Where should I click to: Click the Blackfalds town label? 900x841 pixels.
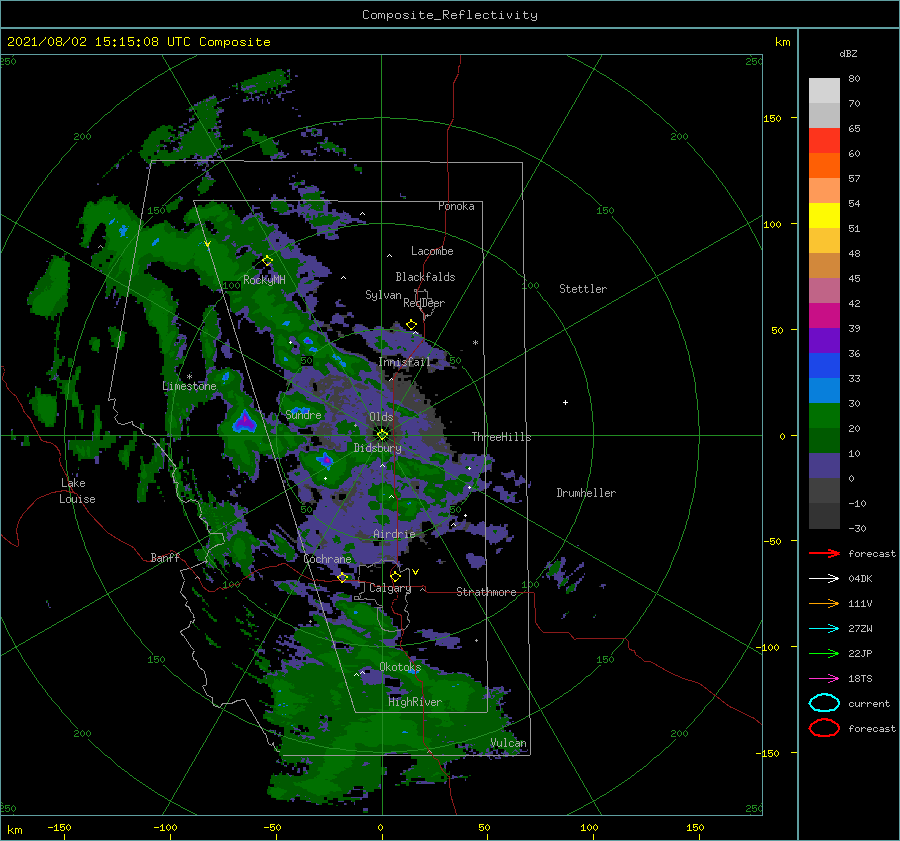click(x=425, y=277)
